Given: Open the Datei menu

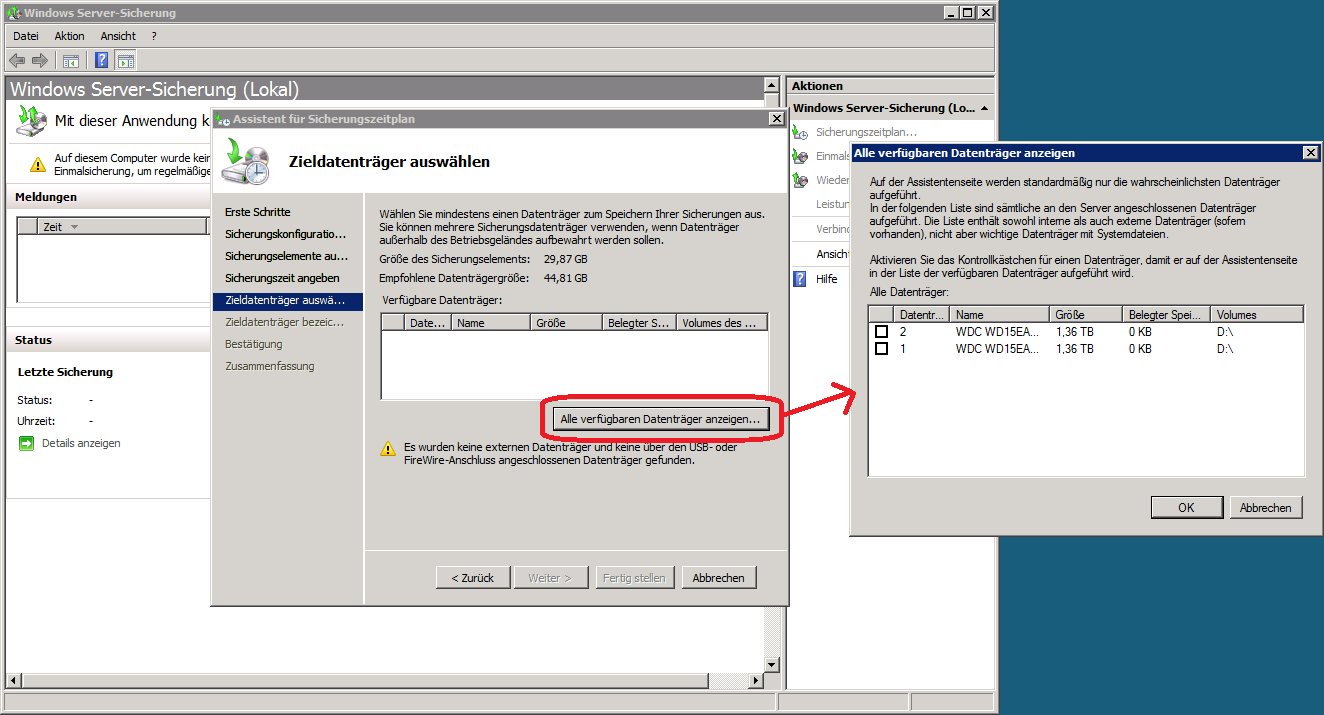Looking at the screenshot, I should 26,36.
